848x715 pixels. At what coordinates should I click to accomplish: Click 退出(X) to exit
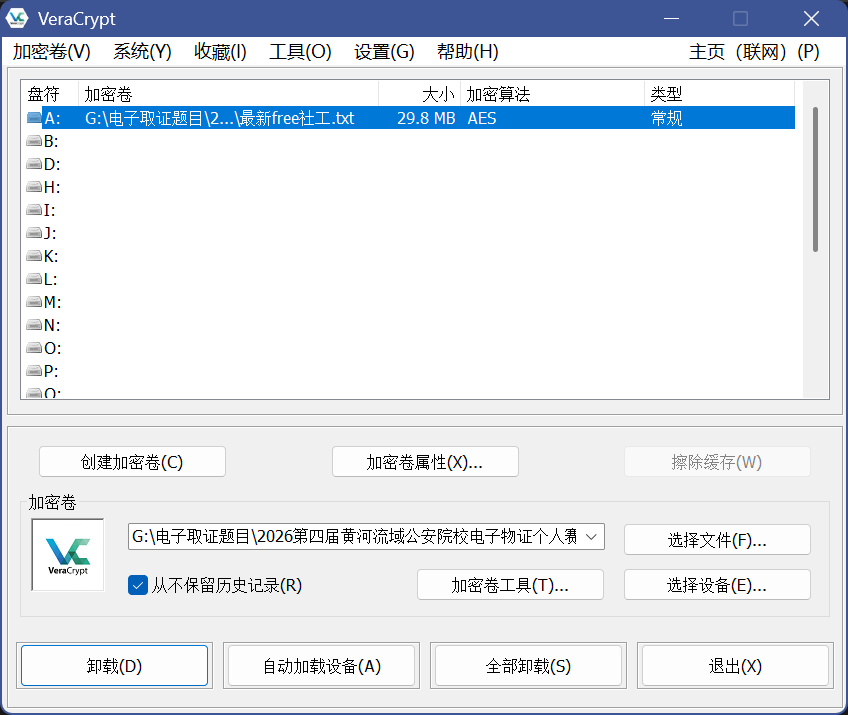[x=736, y=665]
